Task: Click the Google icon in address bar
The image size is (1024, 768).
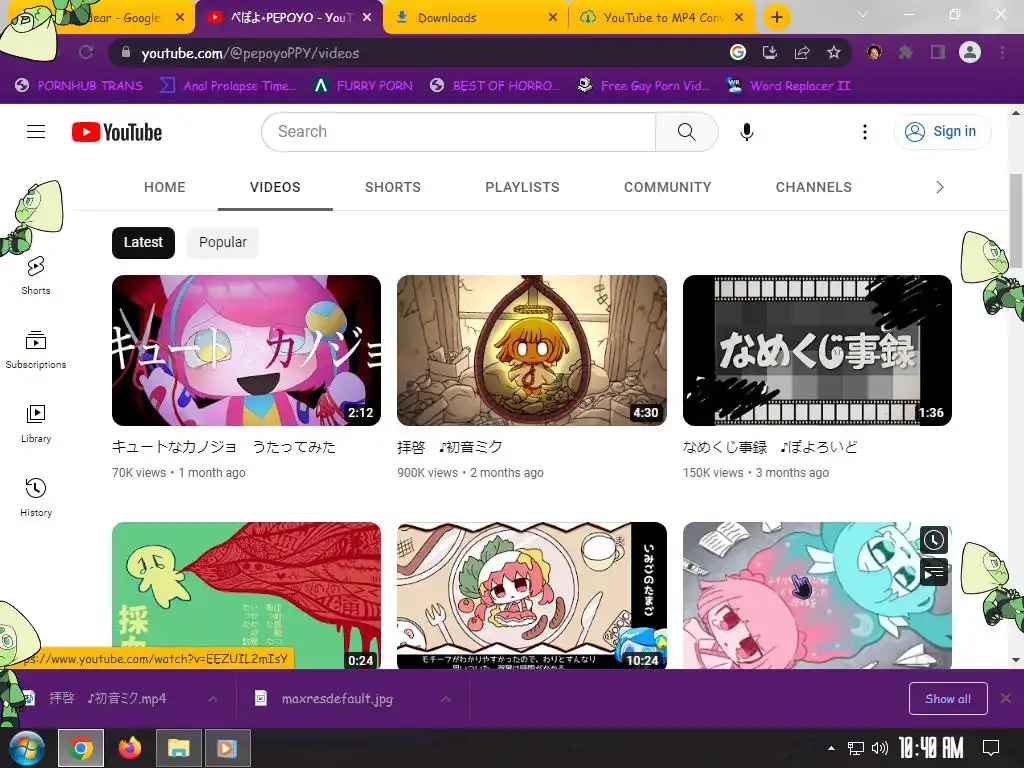Action: pyautogui.click(x=737, y=52)
